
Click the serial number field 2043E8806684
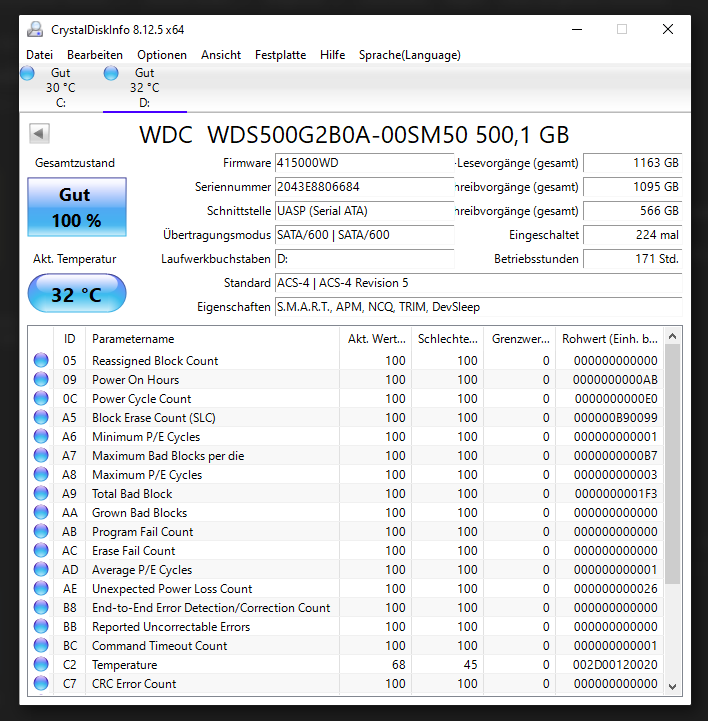click(364, 187)
